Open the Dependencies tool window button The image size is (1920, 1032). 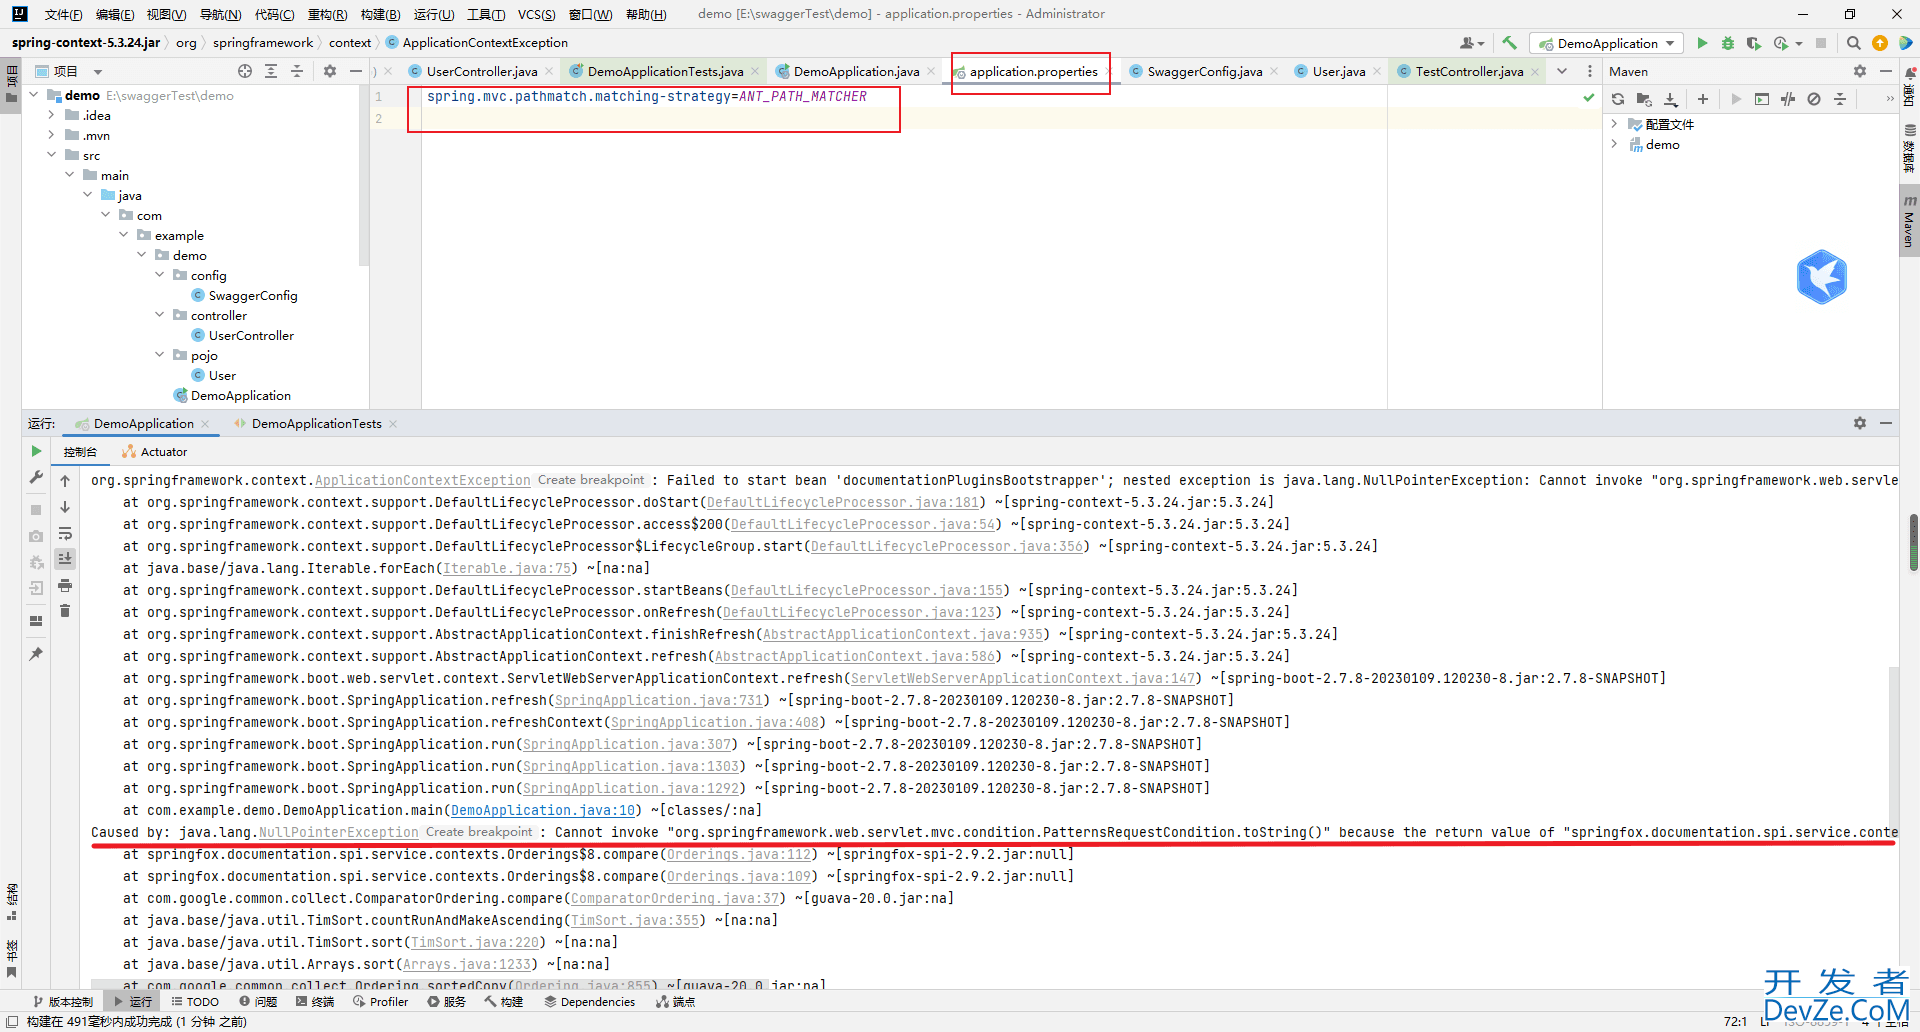tap(590, 1002)
